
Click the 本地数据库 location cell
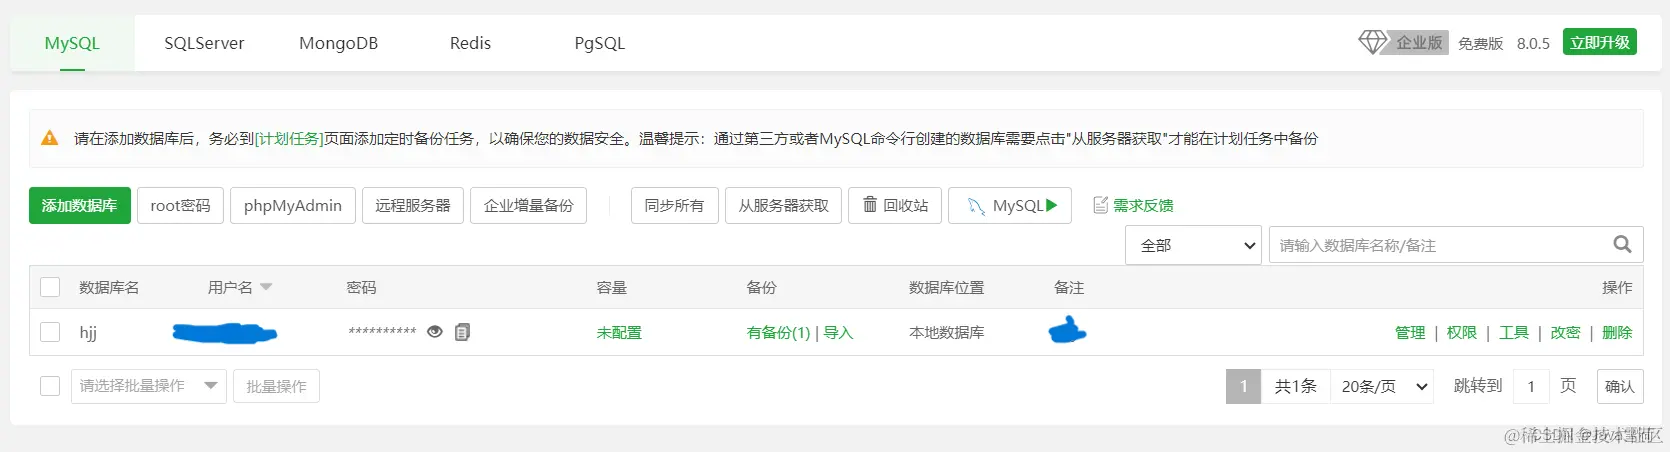[946, 332]
